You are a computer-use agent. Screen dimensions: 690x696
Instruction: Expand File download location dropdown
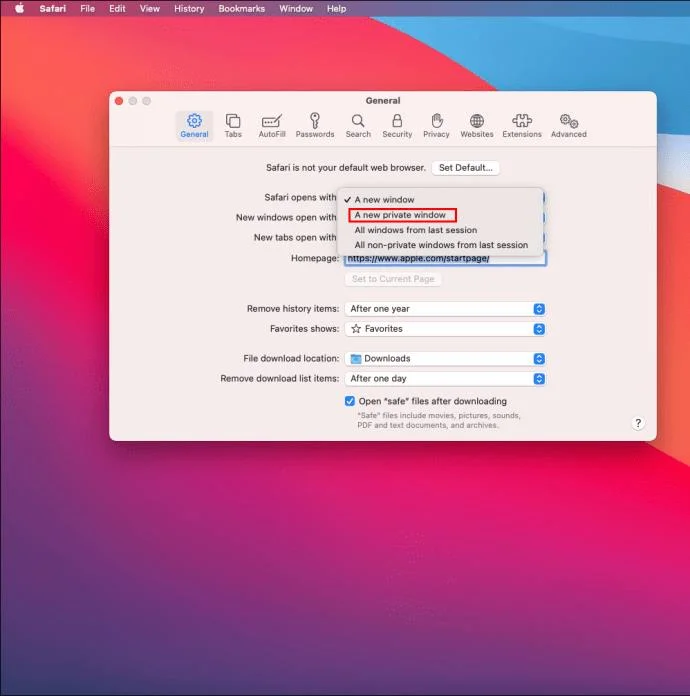coord(445,359)
